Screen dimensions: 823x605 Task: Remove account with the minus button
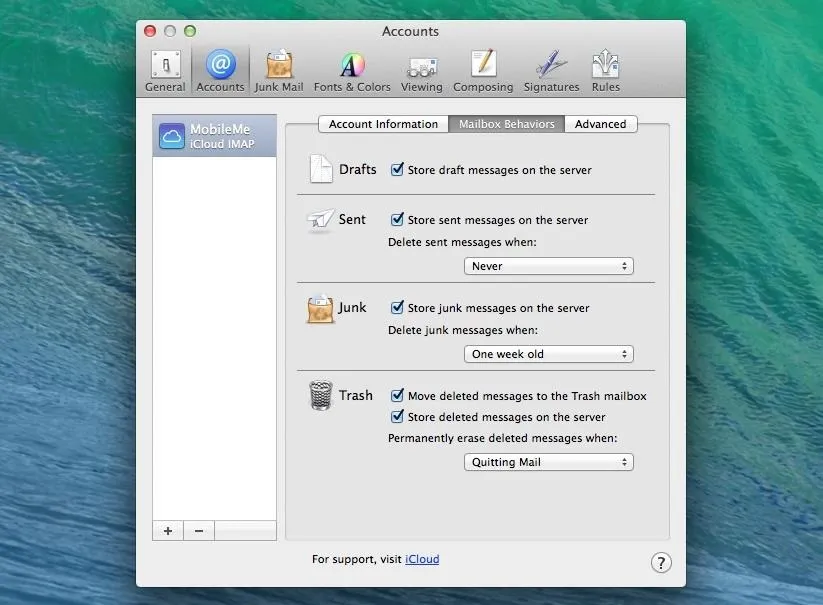pyautogui.click(x=199, y=530)
